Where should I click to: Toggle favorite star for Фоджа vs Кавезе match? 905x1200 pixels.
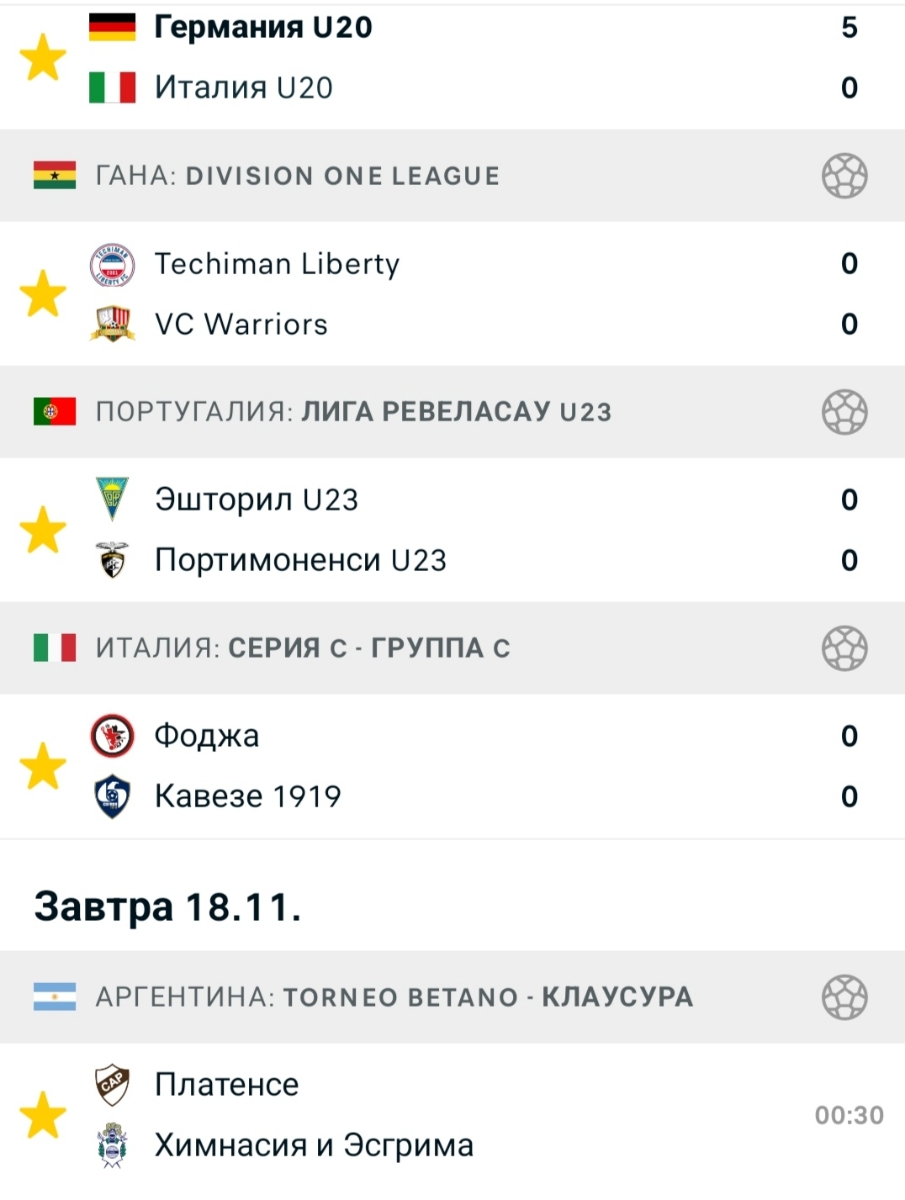pyautogui.click(x=44, y=767)
